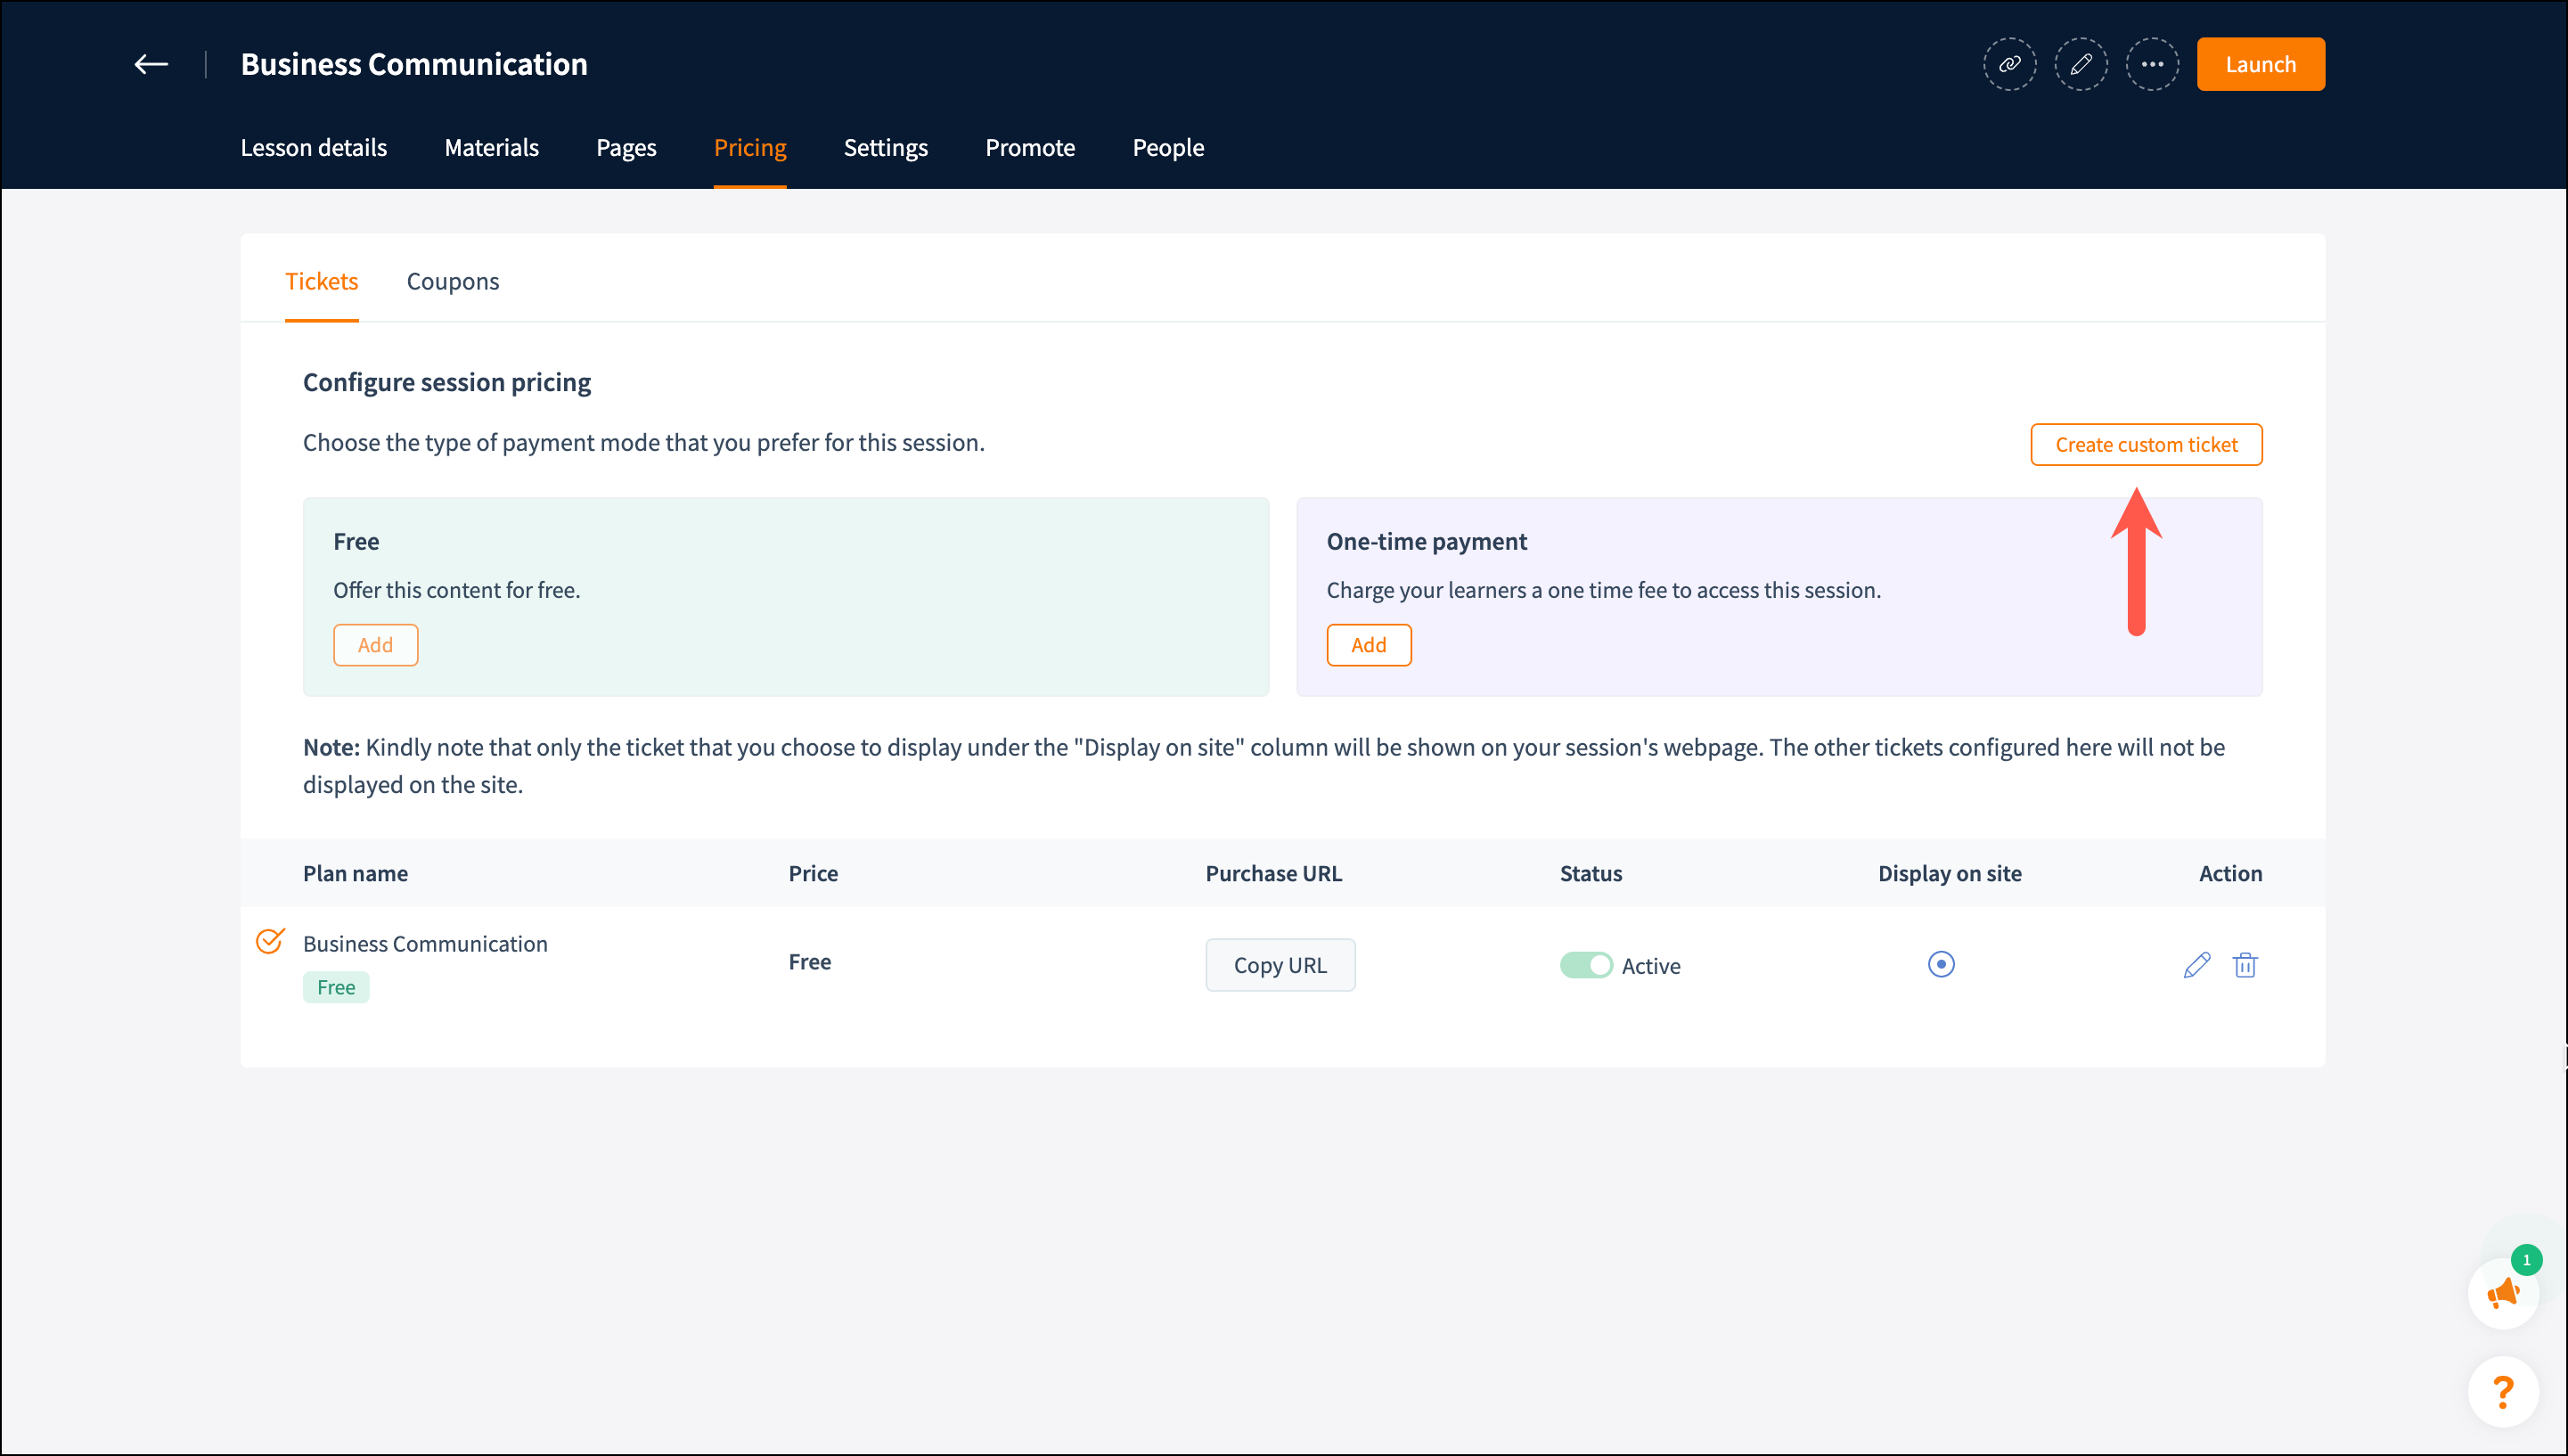Click the orange checkmark beside plan name
The width and height of the screenshot is (2568, 1456).
tap(270, 941)
